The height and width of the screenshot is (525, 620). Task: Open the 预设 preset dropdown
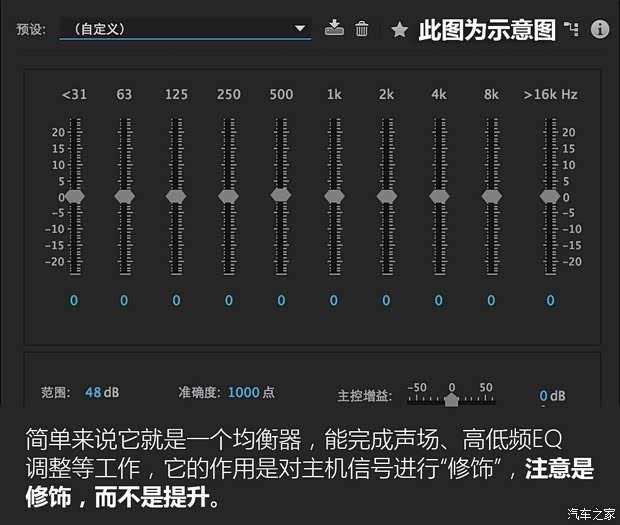tap(185, 28)
